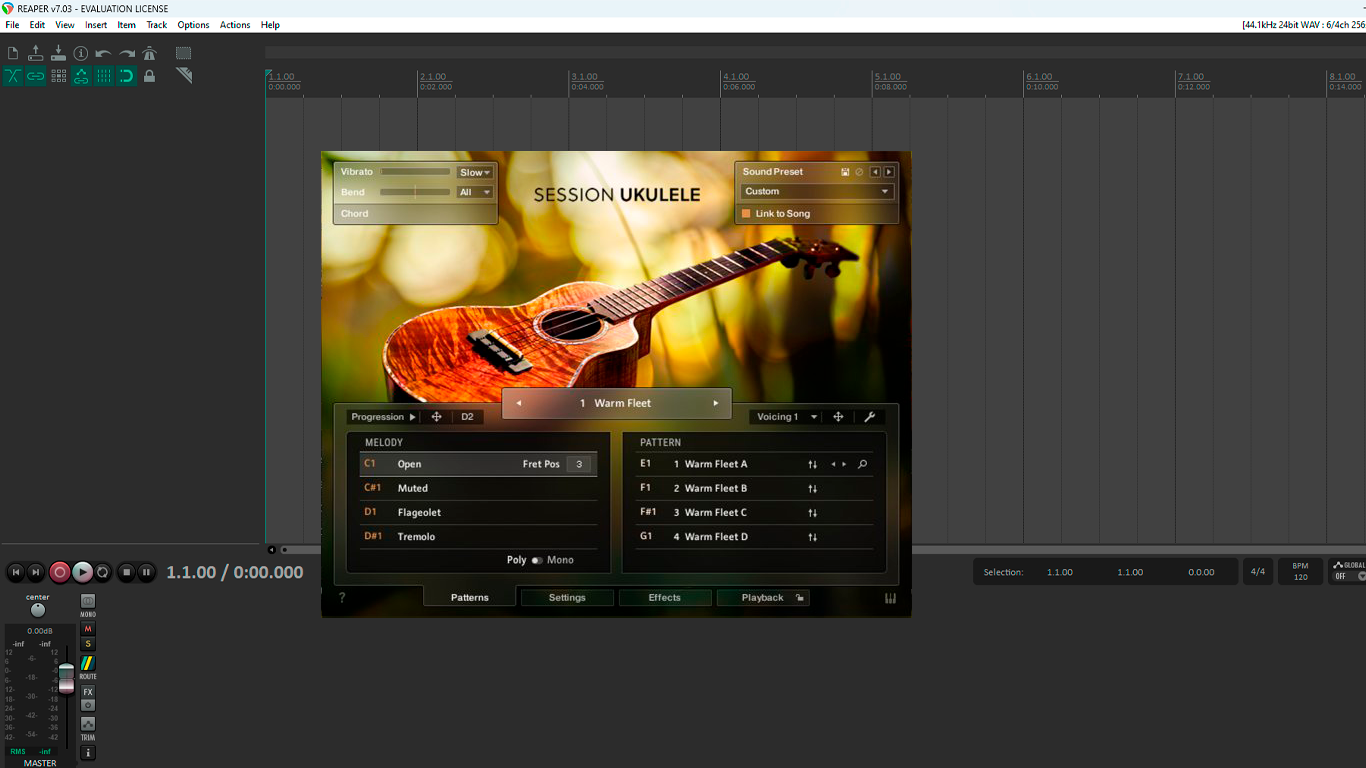Click the diagonal ruler toolbar icon
The image size is (1366, 768).
coord(183,76)
